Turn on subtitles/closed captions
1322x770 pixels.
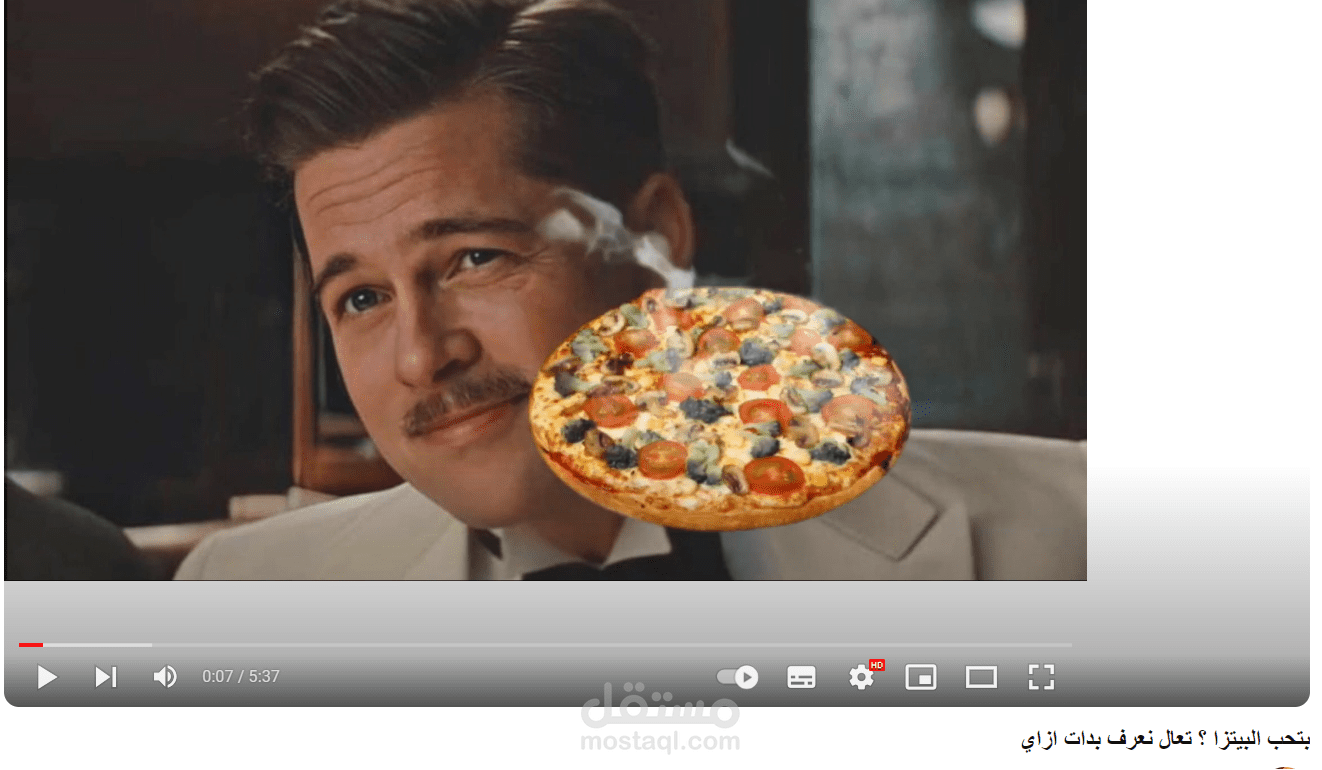[801, 677]
